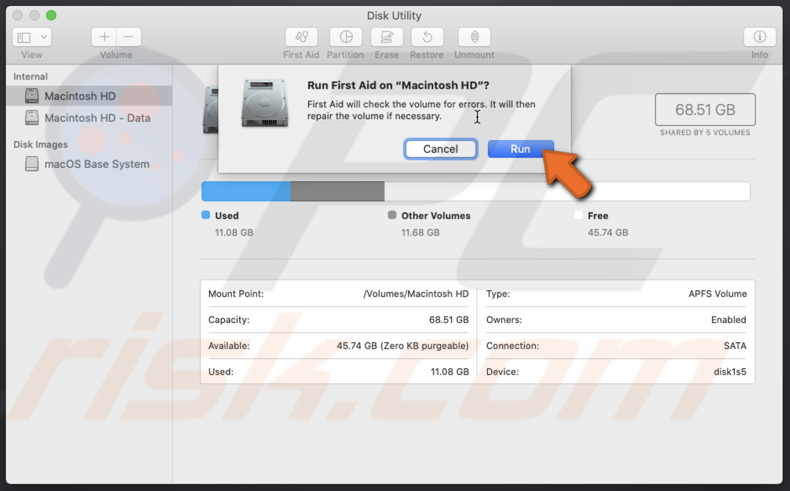Viewport: 790px width, 491px height.
Task: Open the Partition tool icon
Action: 346,37
